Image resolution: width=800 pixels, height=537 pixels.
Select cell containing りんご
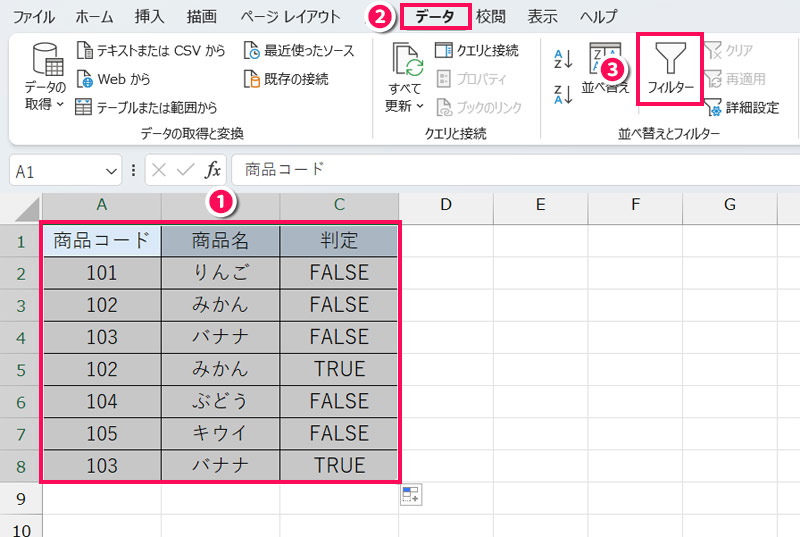220,273
